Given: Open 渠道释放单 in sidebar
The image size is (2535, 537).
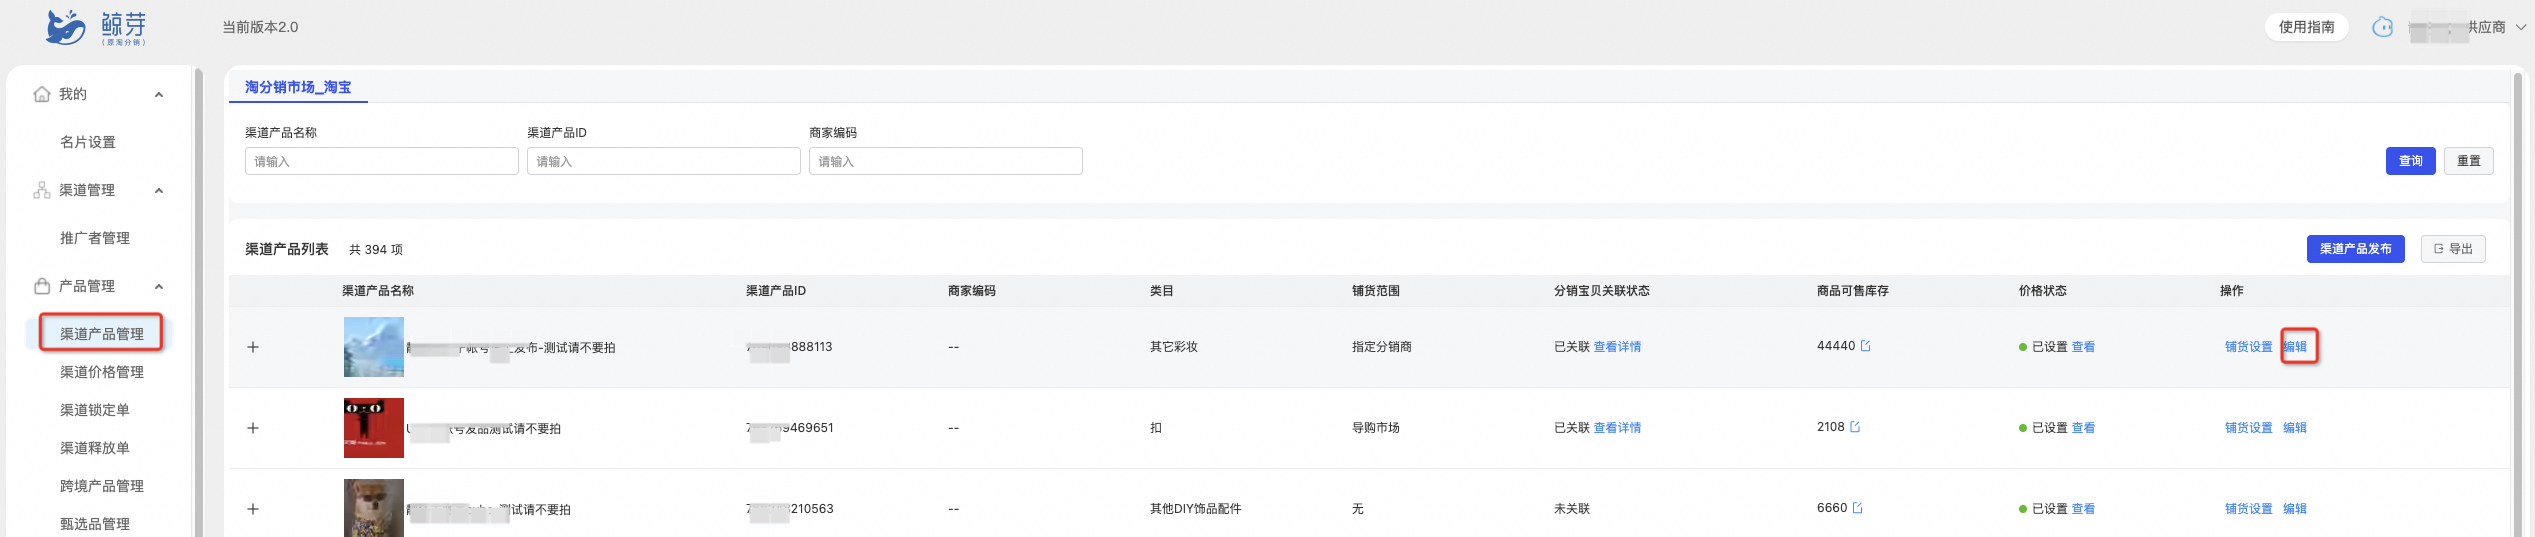Looking at the screenshot, I should coord(95,448).
